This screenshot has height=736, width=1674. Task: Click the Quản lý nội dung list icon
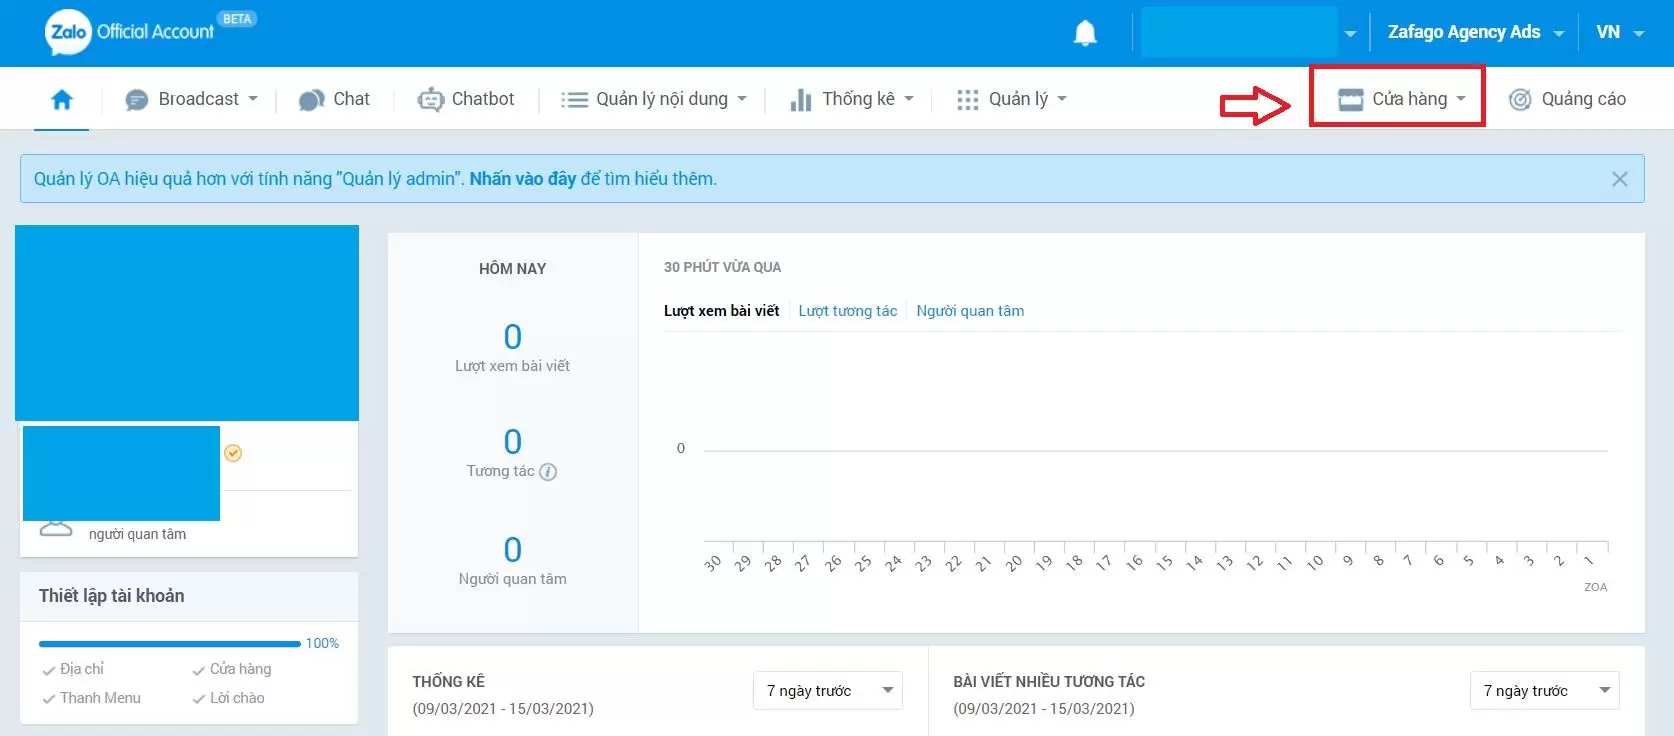click(x=574, y=100)
